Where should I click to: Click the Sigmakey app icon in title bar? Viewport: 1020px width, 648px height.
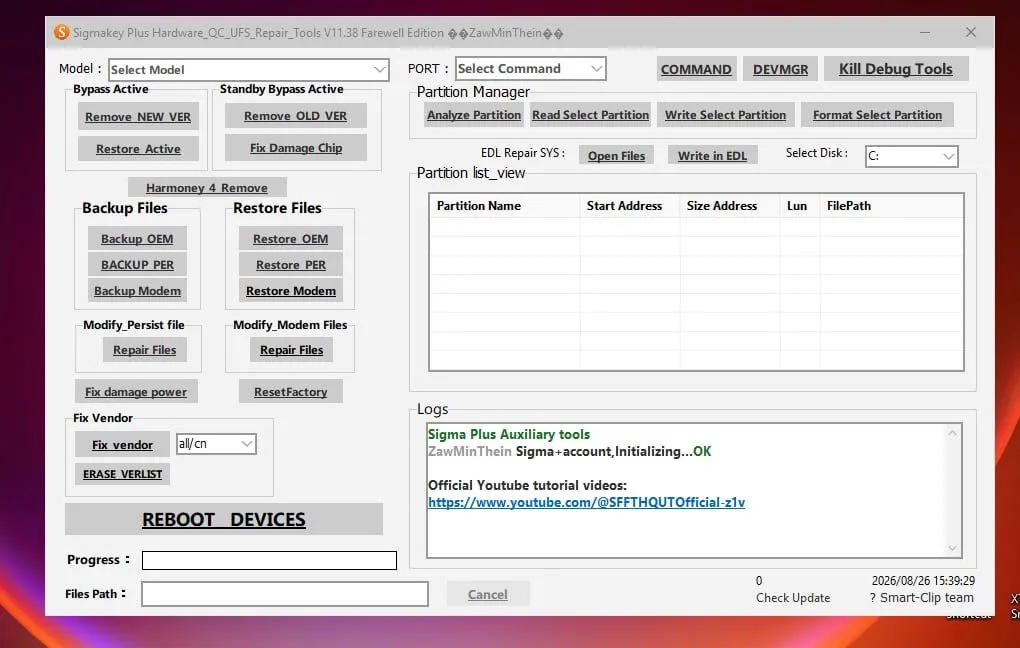(x=61, y=32)
